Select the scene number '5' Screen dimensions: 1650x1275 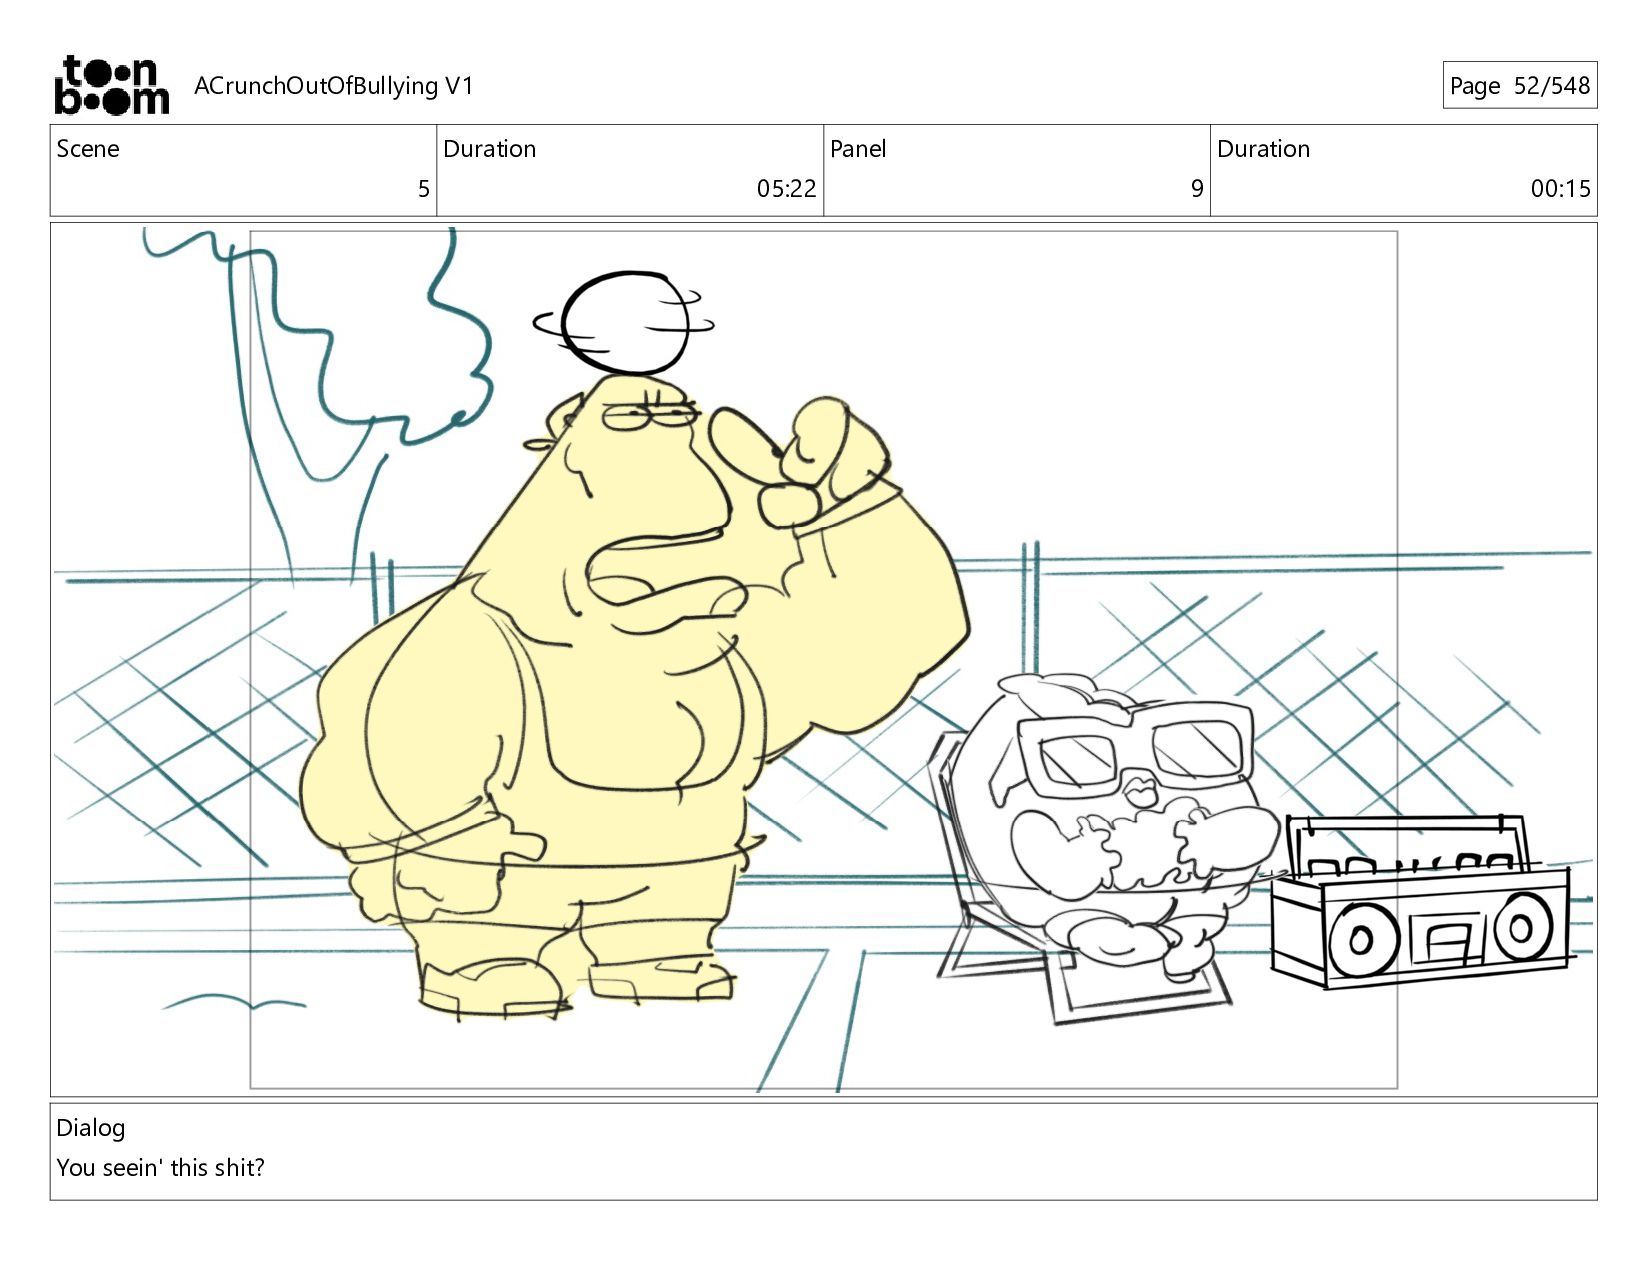(423, 189)
